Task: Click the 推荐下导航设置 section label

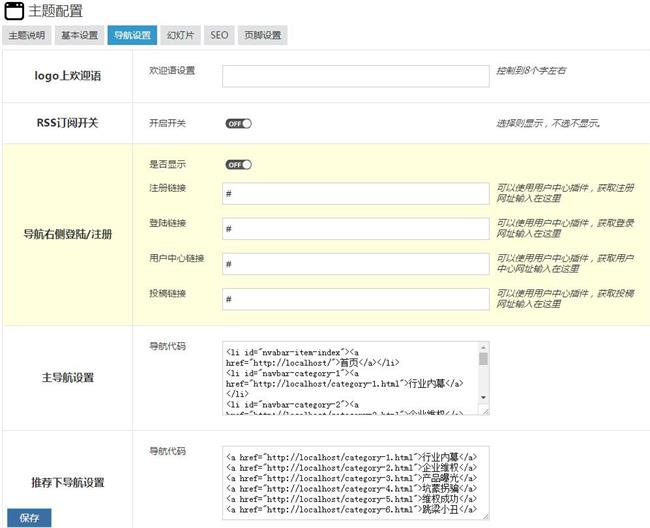Action: [68, 482]
